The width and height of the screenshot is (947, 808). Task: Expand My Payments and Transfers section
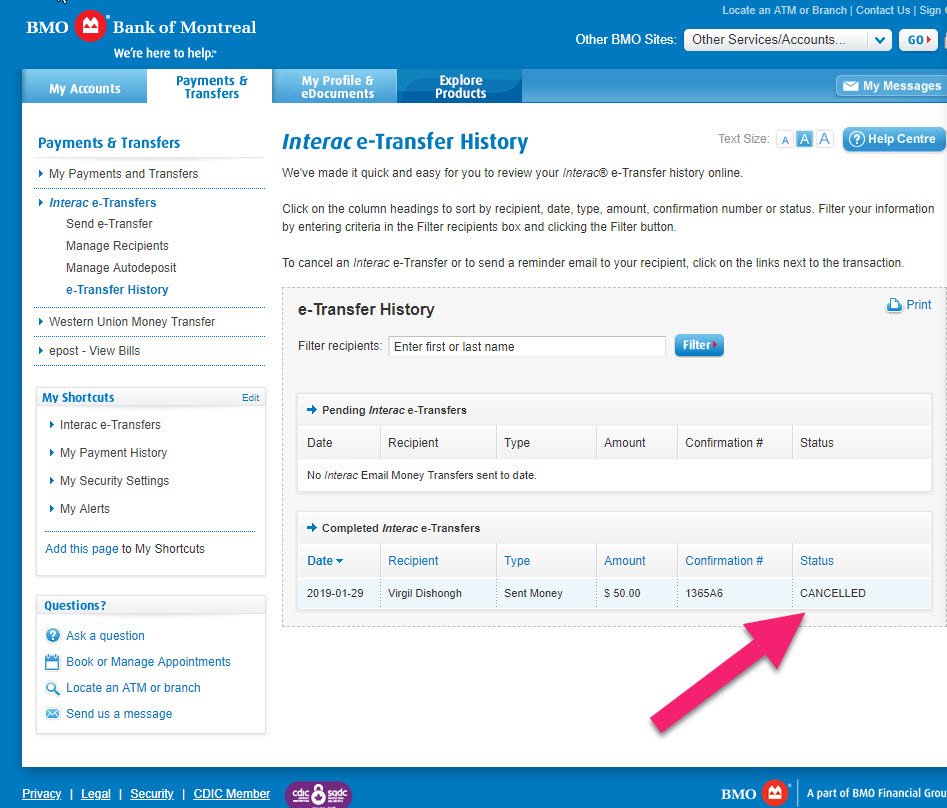(123, 174)
